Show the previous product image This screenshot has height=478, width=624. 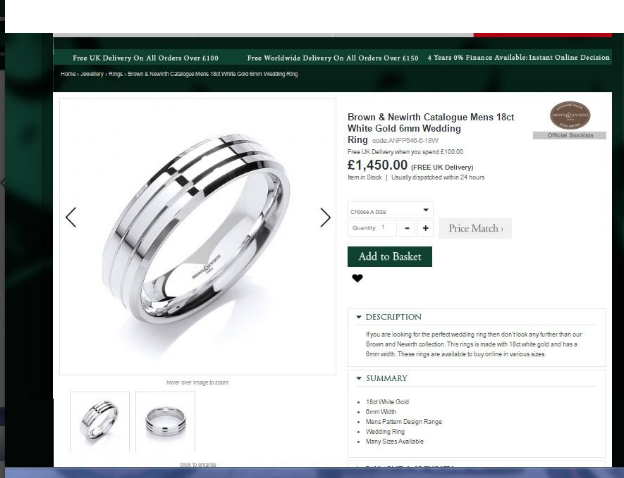(x=71, y=218)
